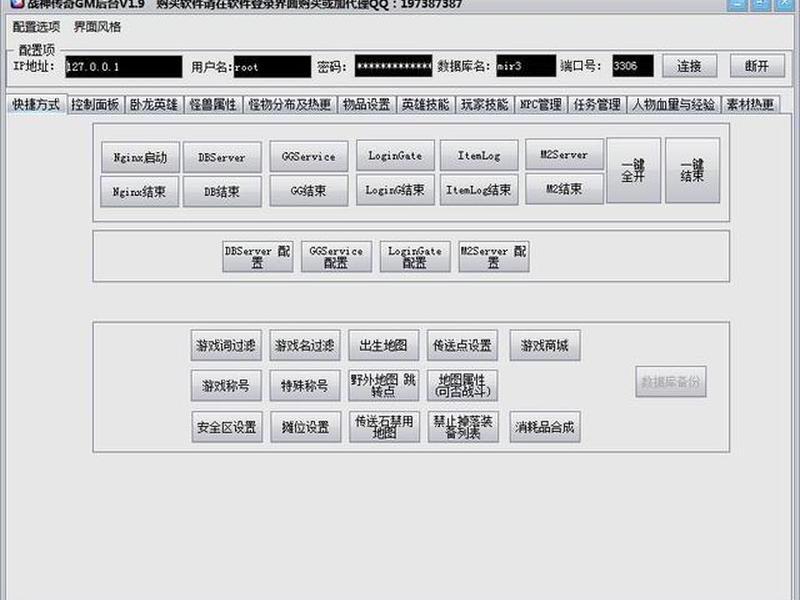The width and height of the screenshot is (800, 600).
Task: Open 地图属性(可否战斗) settings
Action: [x=462, y=386]
